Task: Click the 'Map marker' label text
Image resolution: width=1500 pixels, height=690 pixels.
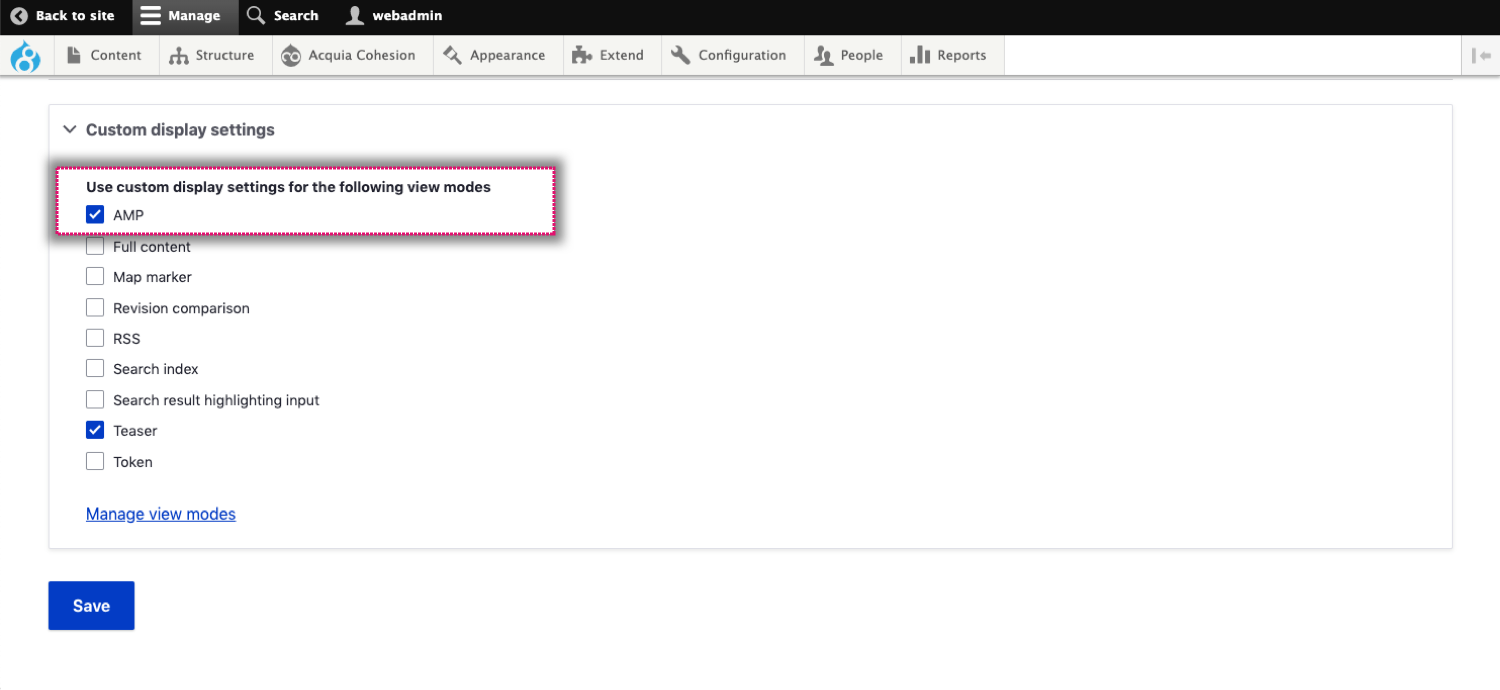Action: [152, 277]
